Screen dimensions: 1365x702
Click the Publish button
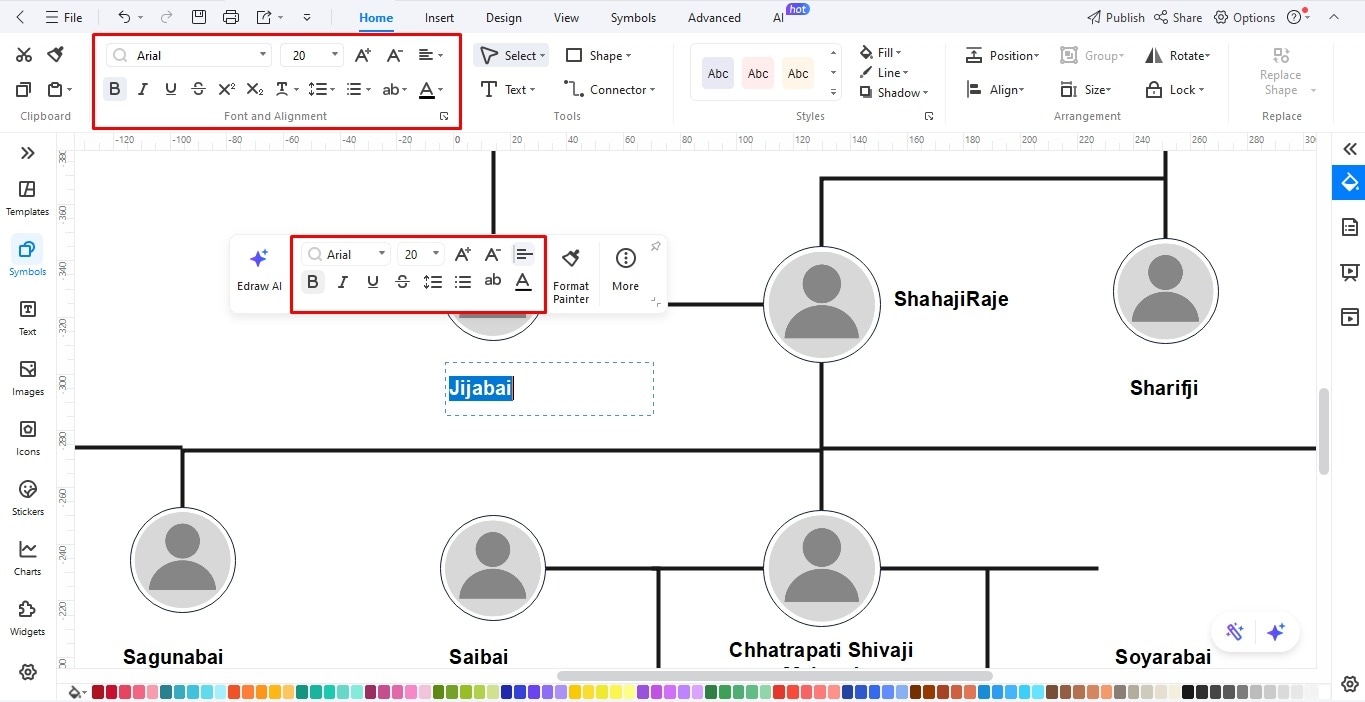pyautogui.click(x=1116, y=17)
